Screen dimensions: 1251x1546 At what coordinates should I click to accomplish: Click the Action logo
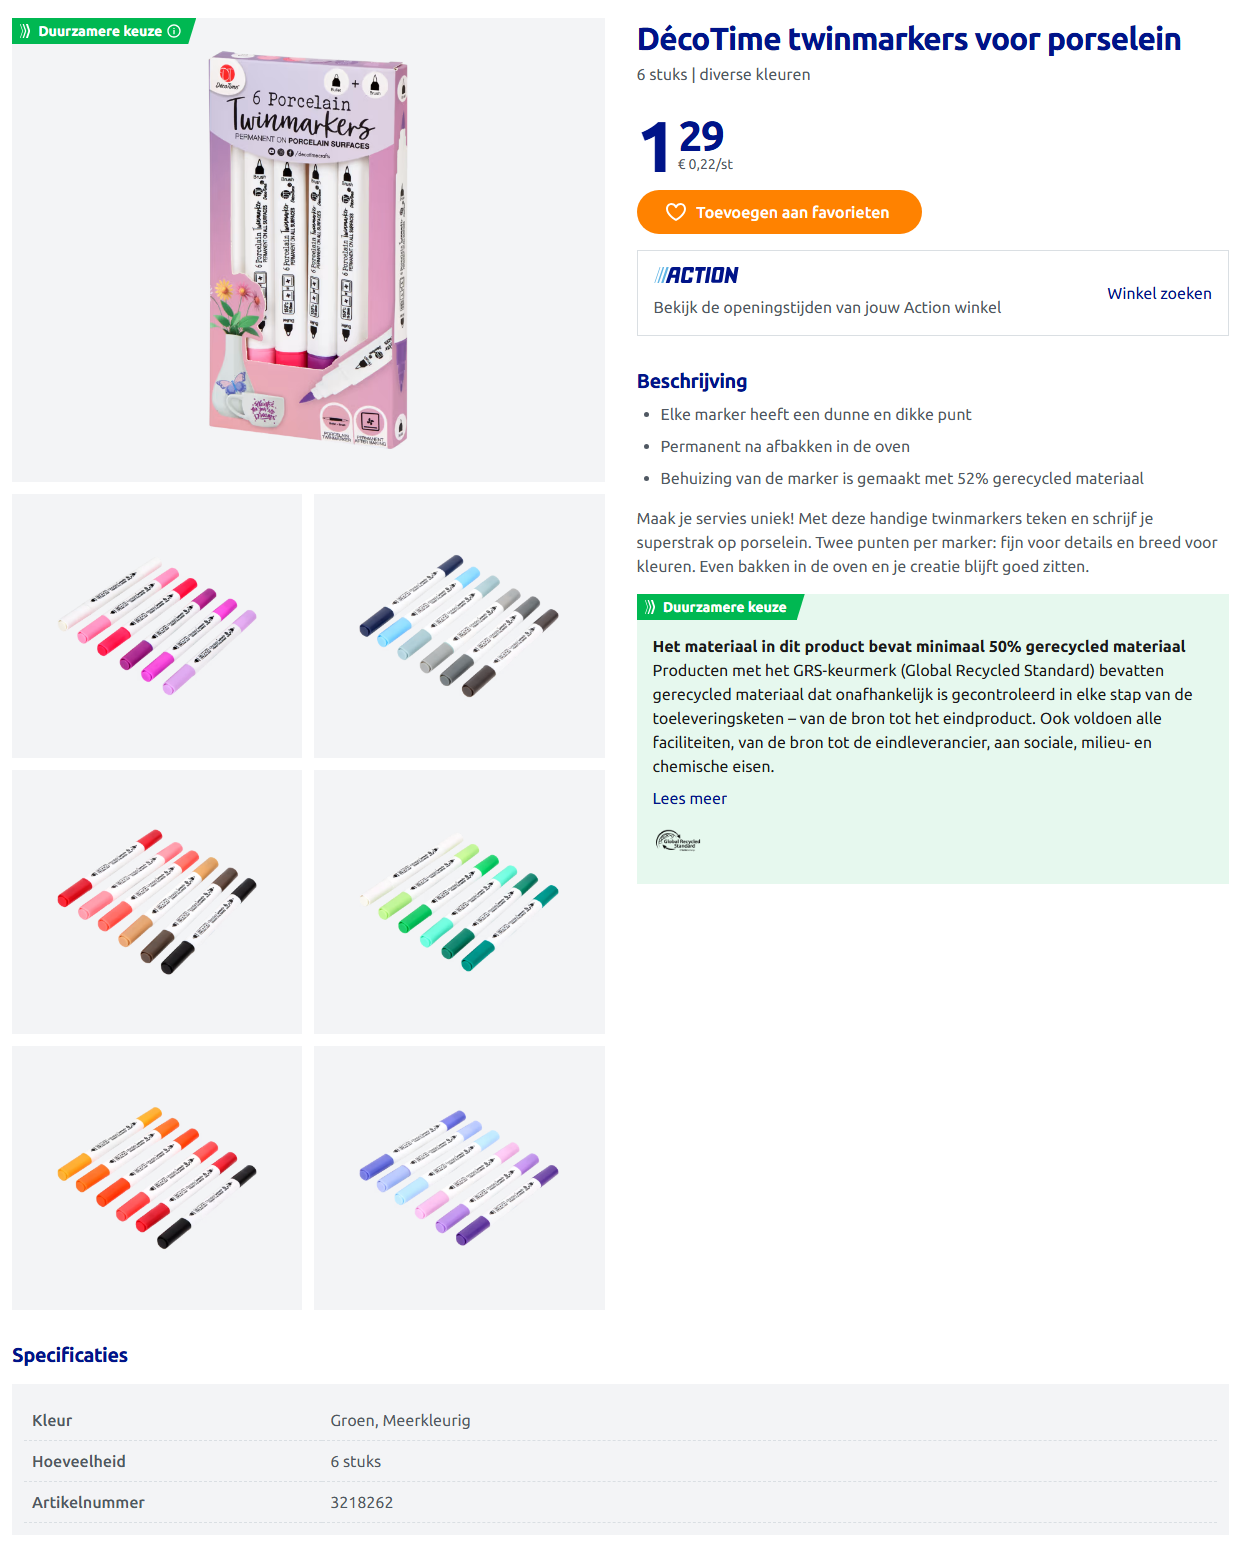click(696, 275)
